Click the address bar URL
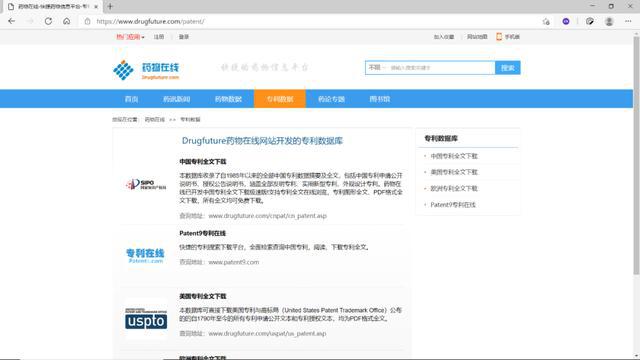 point(150,21)
